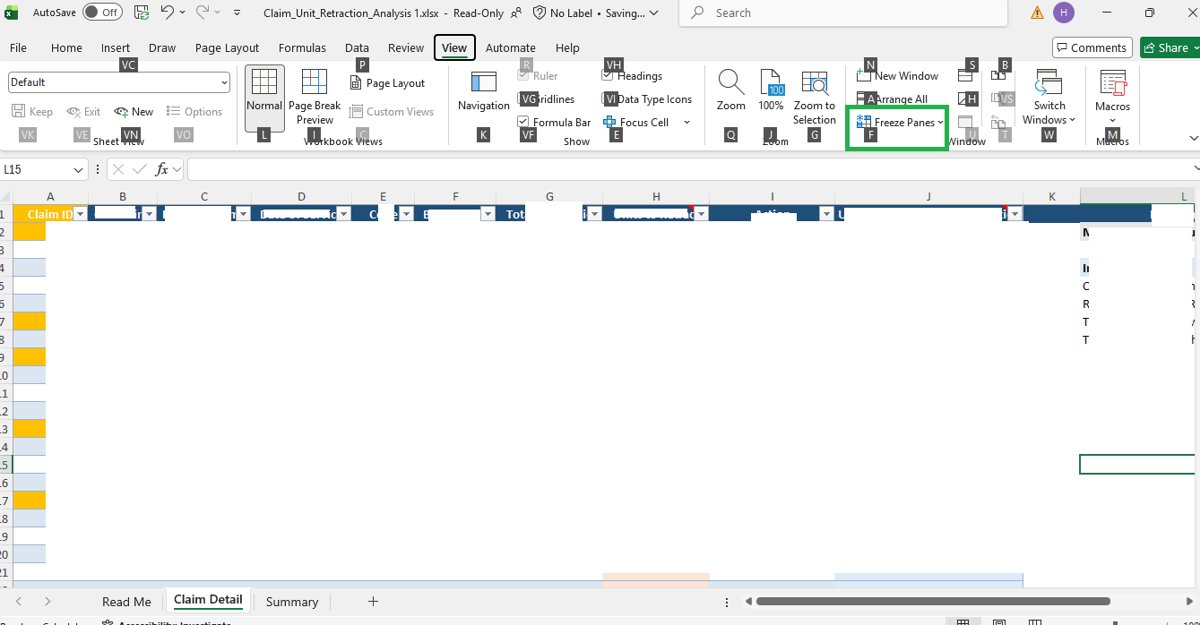Open the File tab

[x=18, y=47]
